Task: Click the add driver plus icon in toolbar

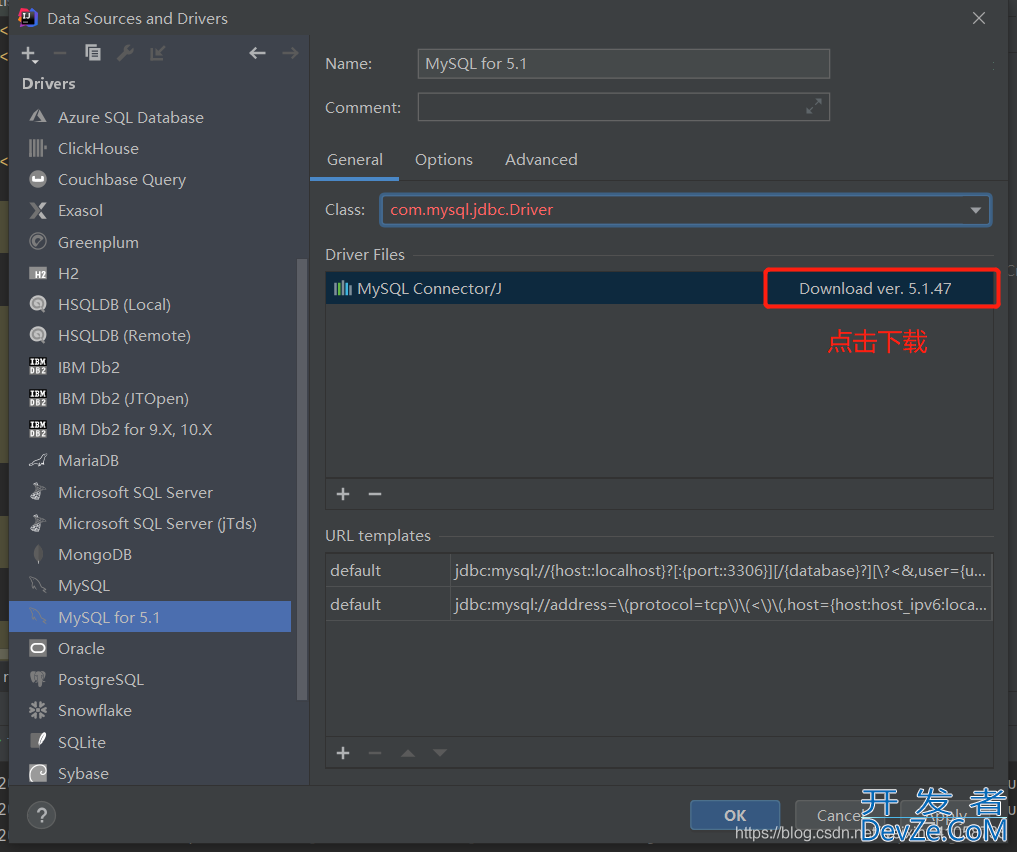Action: [29, 54]
